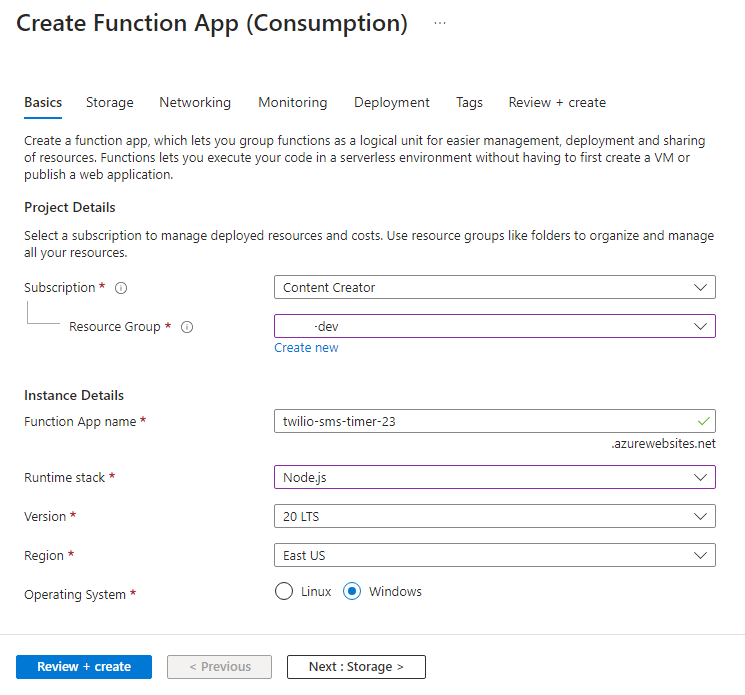Select the Linux operating system option
Image resolution: width=745 pixels, height=695 pixels.
(284, 591)
